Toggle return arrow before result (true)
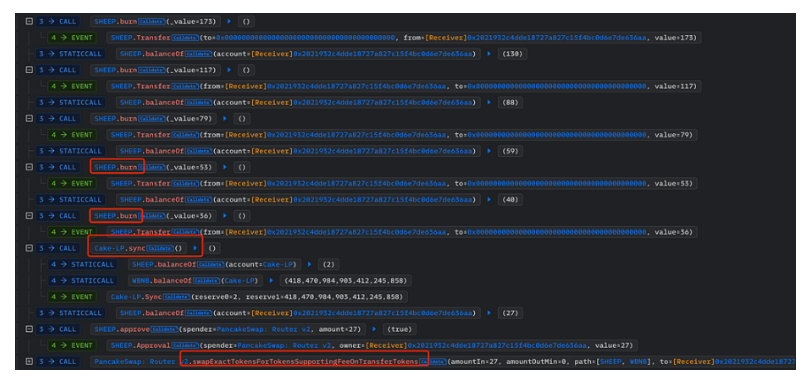Viewport: 809px width, 382px height. [x=375, y=329]
